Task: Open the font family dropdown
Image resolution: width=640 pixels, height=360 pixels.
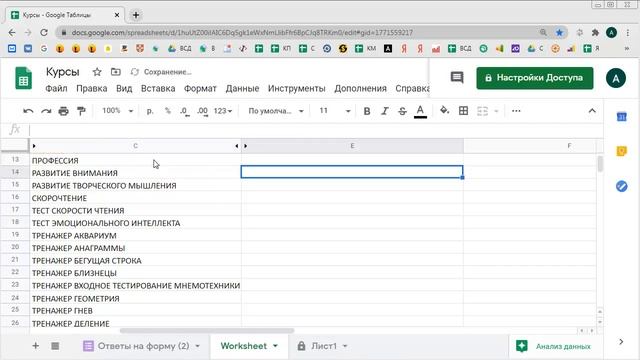Action: 276,111
